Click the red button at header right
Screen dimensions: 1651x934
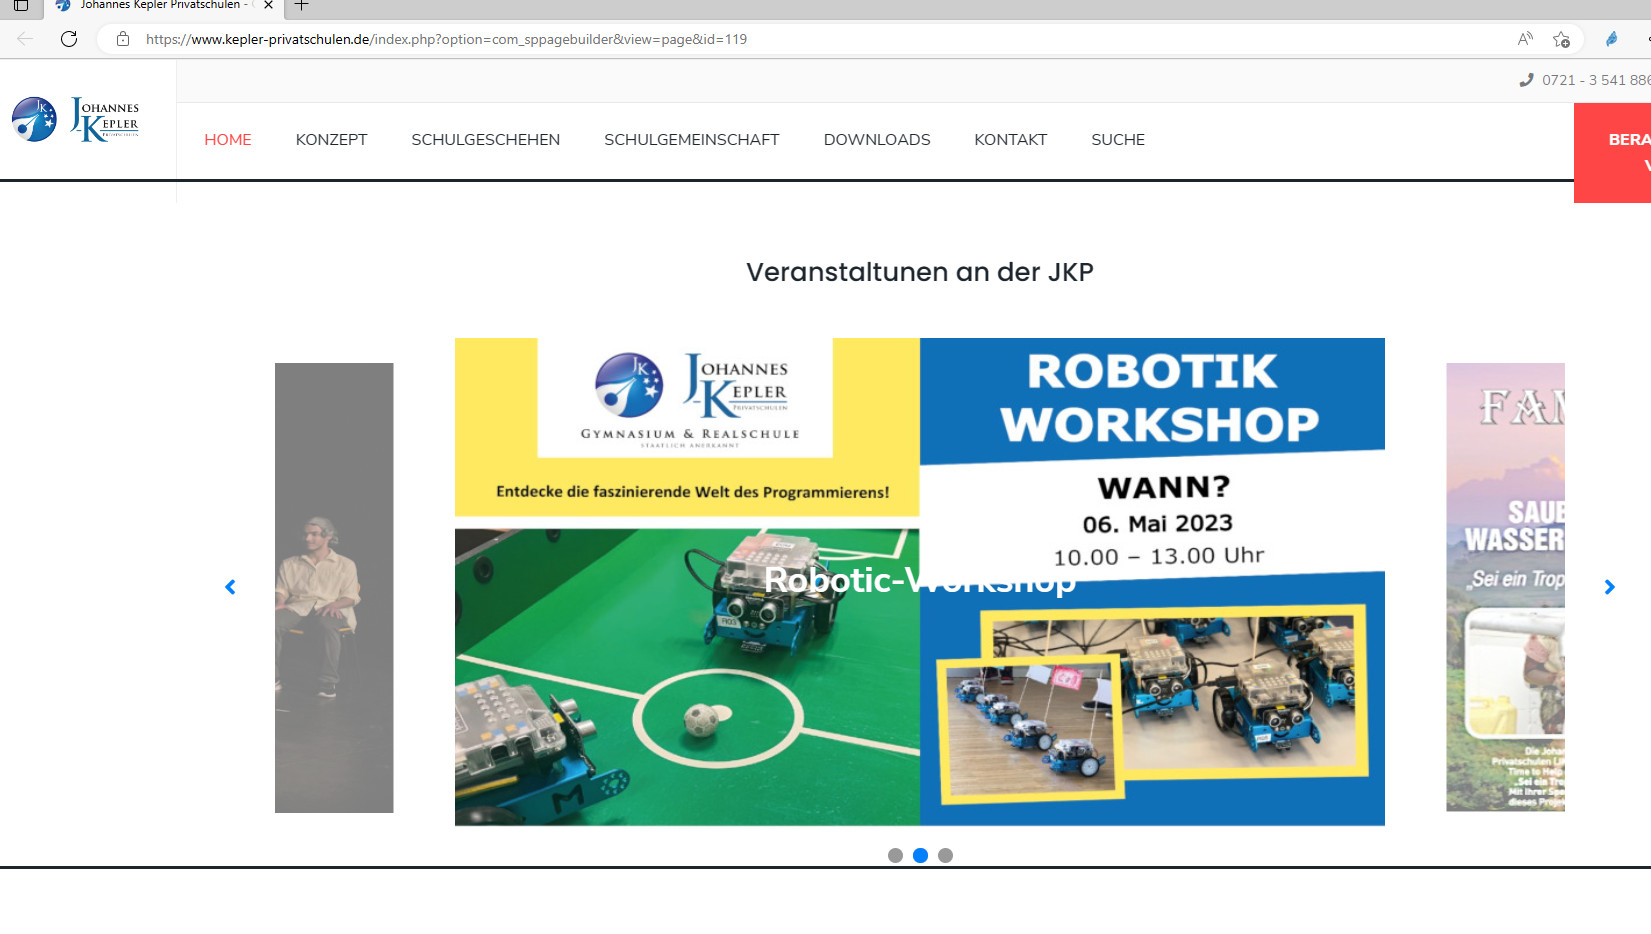coord(1612,152)
